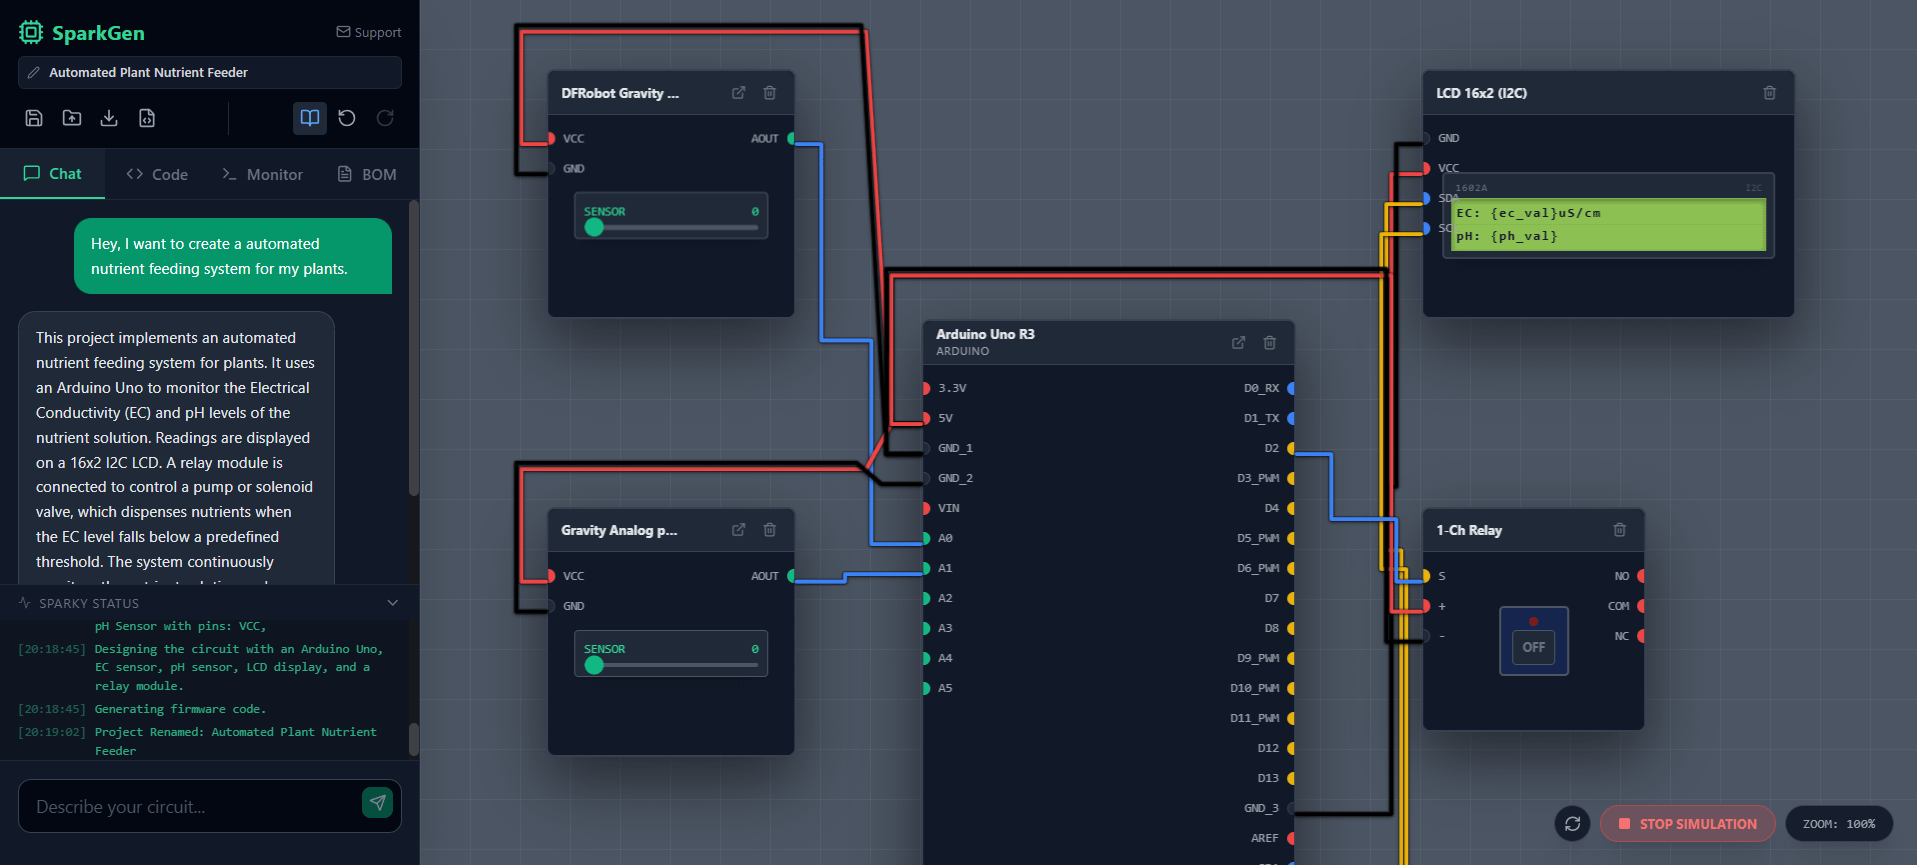
Task: Open the BOM tab
Action: point(367,174)
